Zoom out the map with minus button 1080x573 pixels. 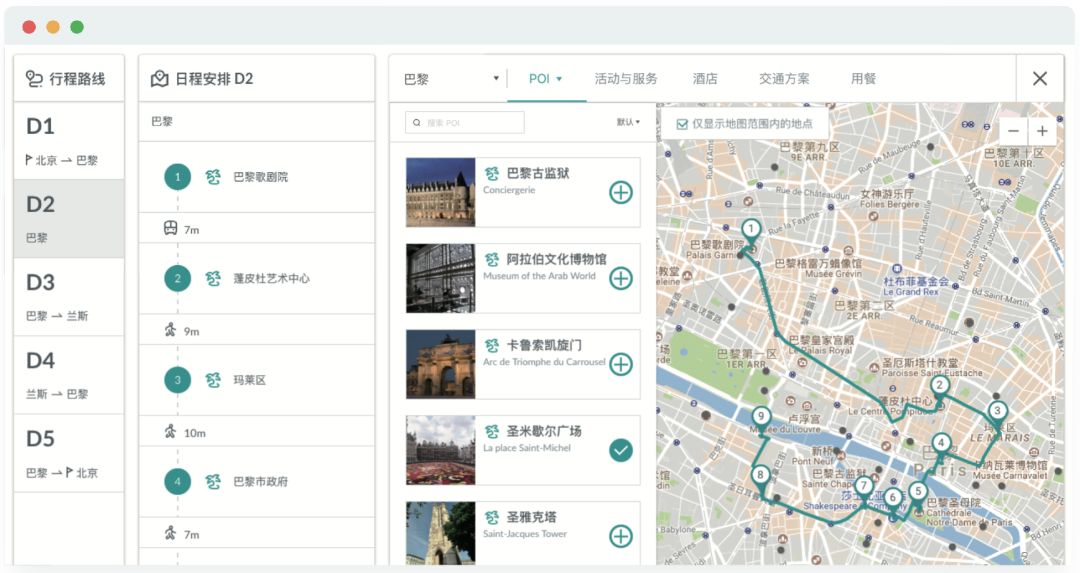[x=1013, y=131]
